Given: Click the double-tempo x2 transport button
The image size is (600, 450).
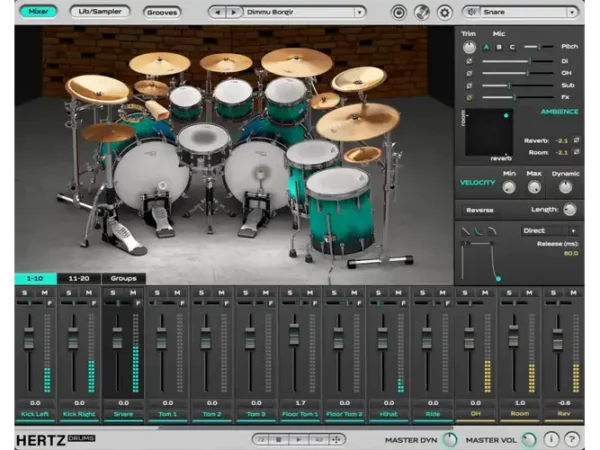Looking at the screenshot, I should [318, 440].
